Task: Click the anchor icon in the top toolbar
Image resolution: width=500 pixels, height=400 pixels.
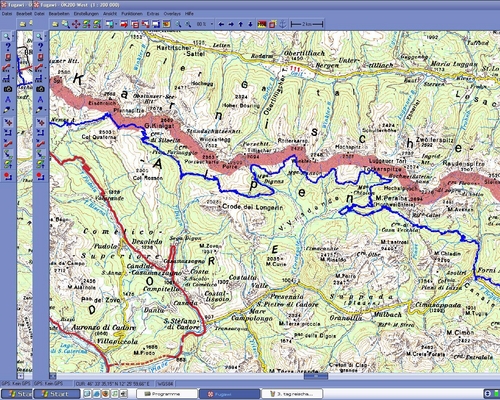Action: (x=283, y=24)
